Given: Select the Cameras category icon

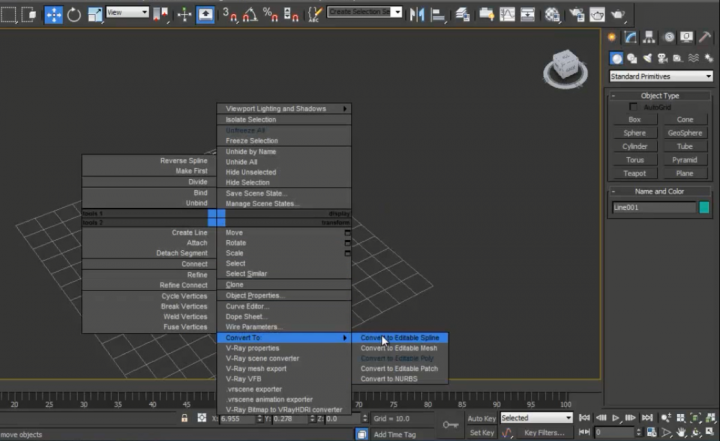Looking at the screenshot, I should click(660, 58).
